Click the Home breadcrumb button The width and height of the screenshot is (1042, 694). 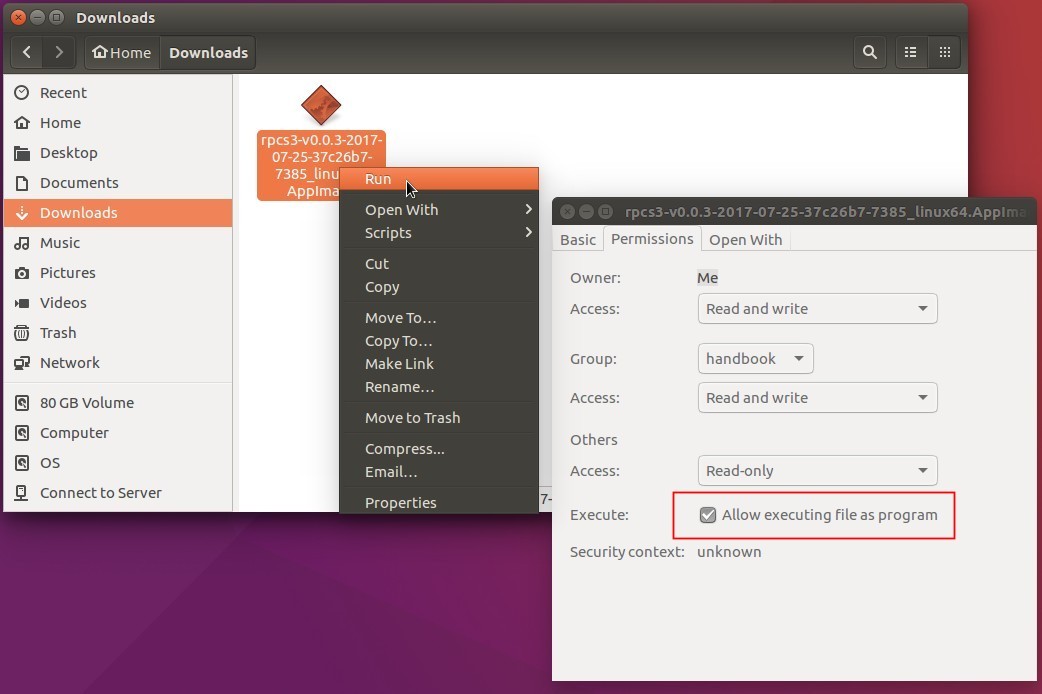[x=121, y=52]
